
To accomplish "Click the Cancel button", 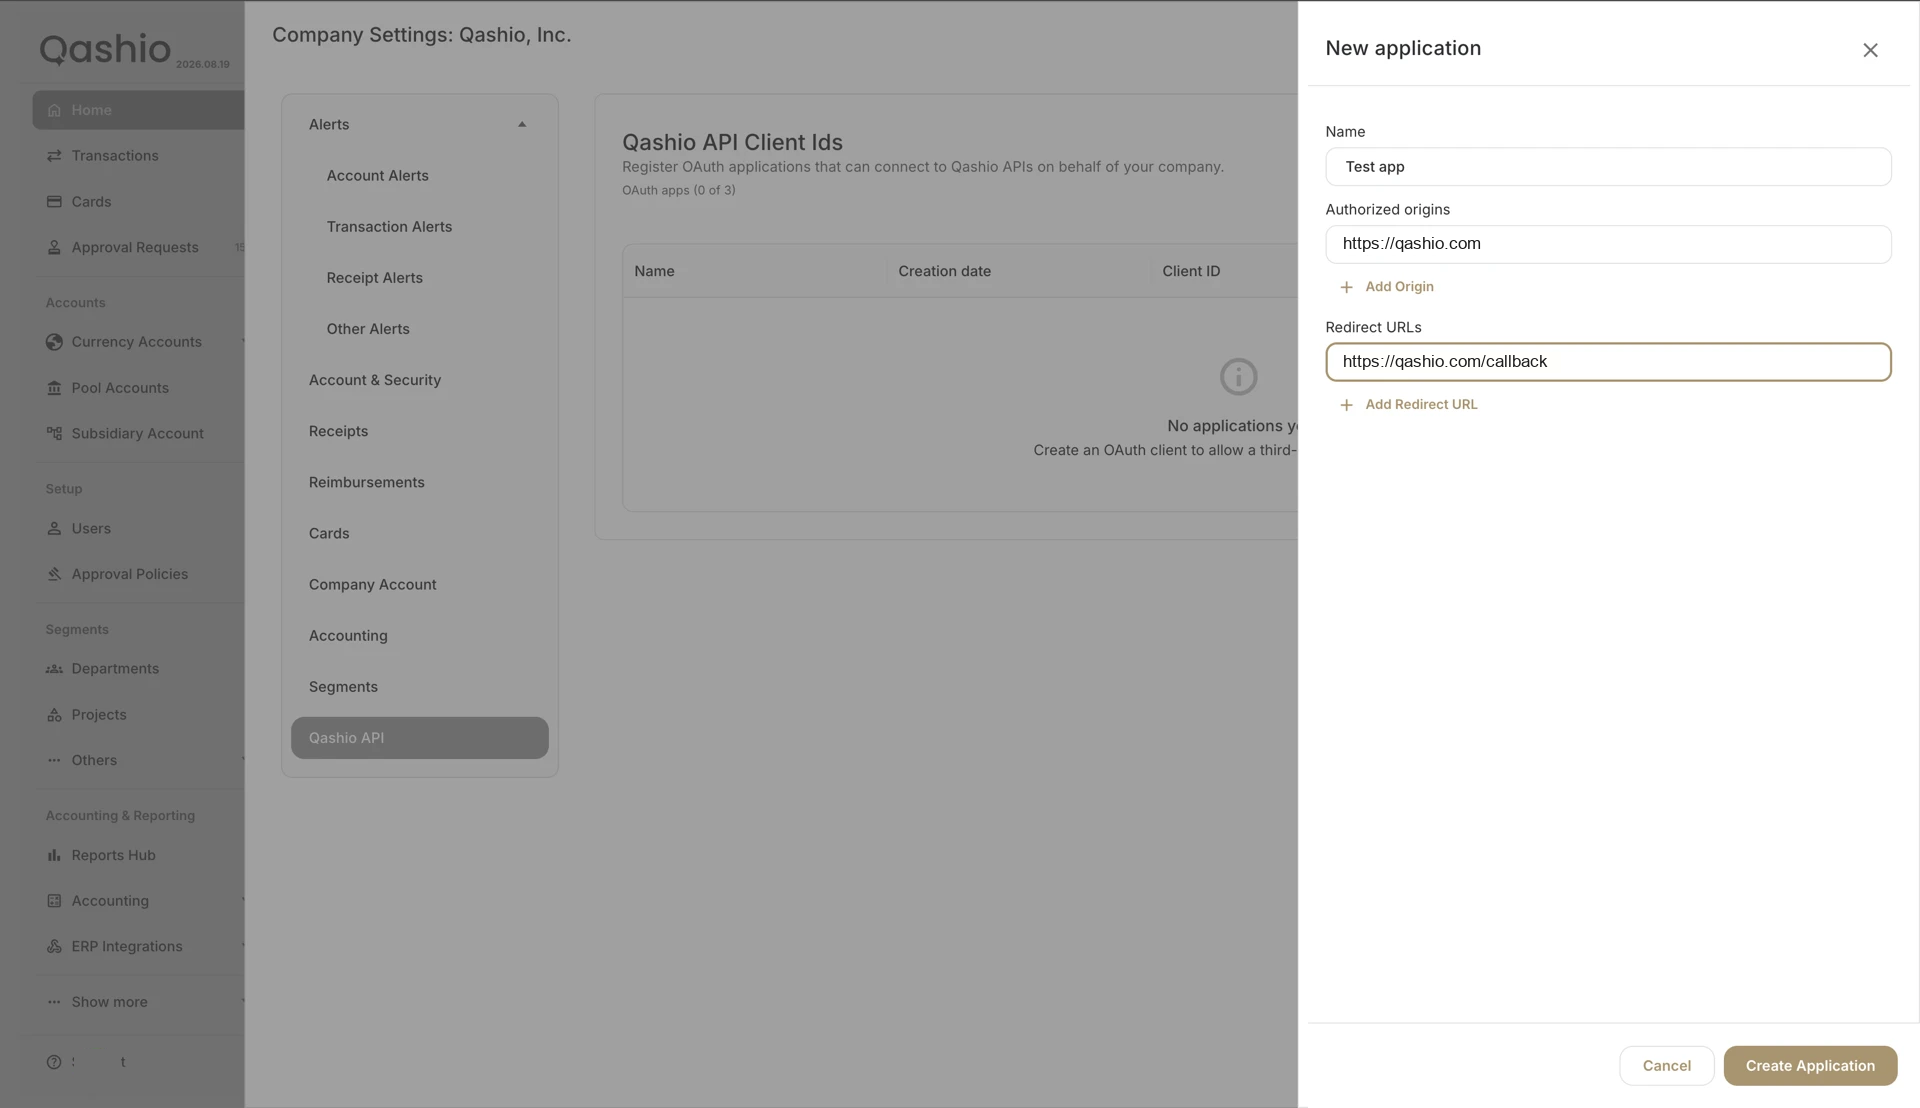I will pyautogui.click(x=1666, y=1066).
